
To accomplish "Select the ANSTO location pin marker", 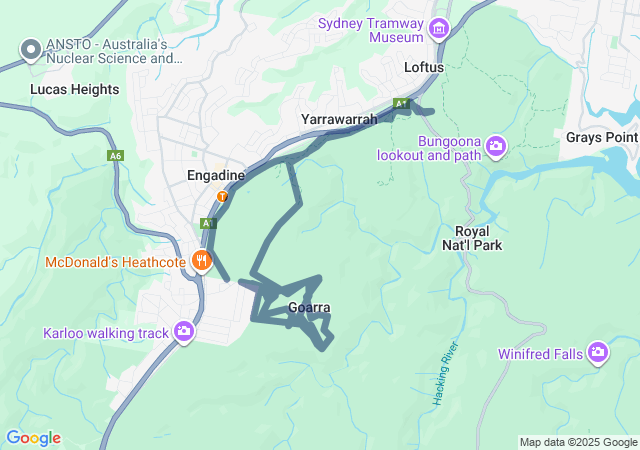I will 31,50.
